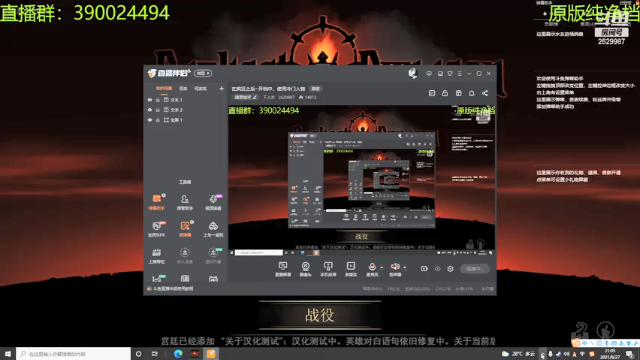Click the 战役 campaign button in the game
The image size is (640, 360).
(320, 315)
